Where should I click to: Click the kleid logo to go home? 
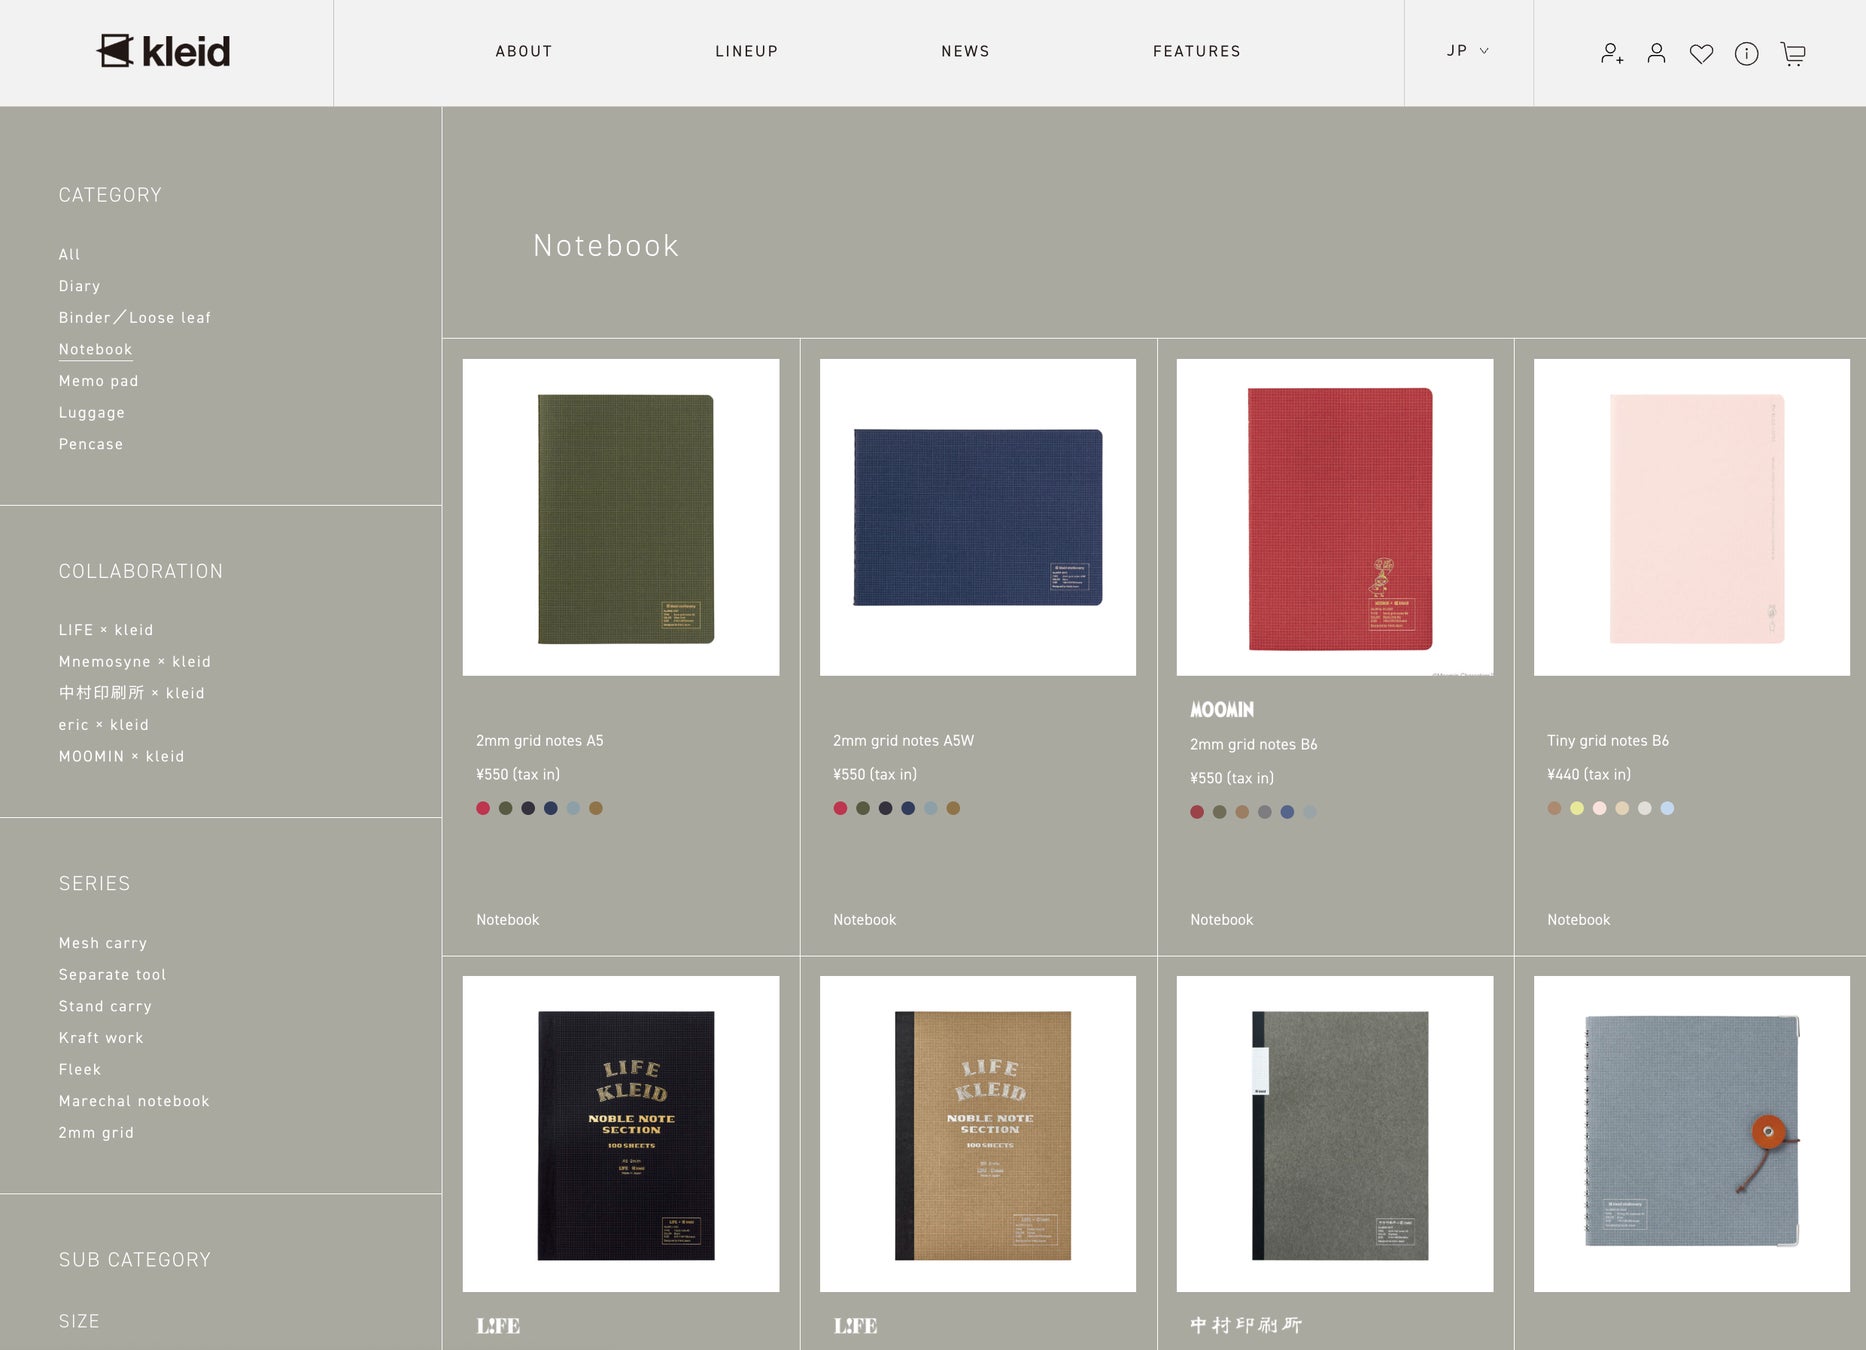point(164,51)
